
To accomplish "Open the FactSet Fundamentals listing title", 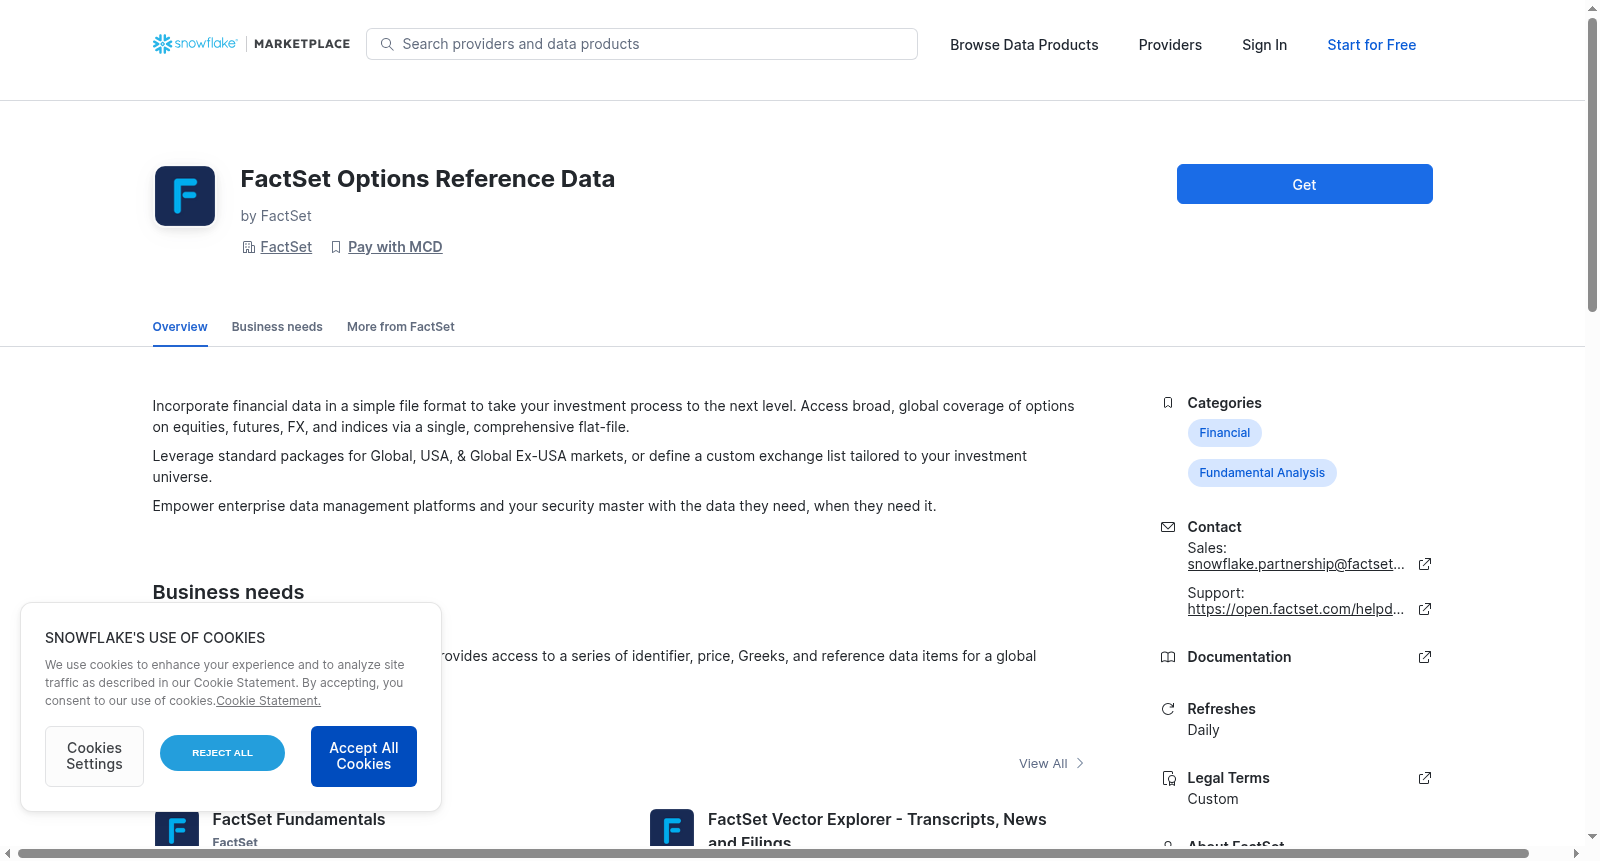I will pos(299,819).
